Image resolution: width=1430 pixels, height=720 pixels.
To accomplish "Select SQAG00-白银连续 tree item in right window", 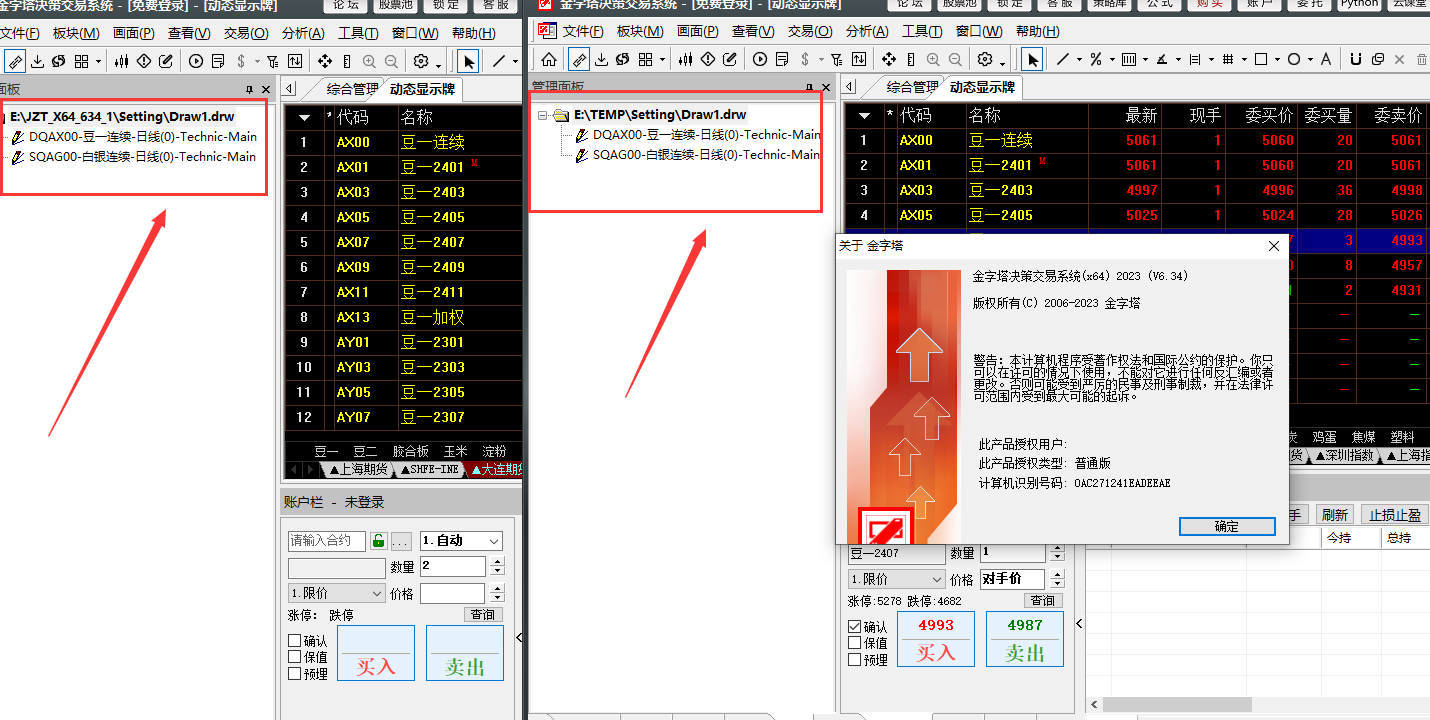I will 706,155.
